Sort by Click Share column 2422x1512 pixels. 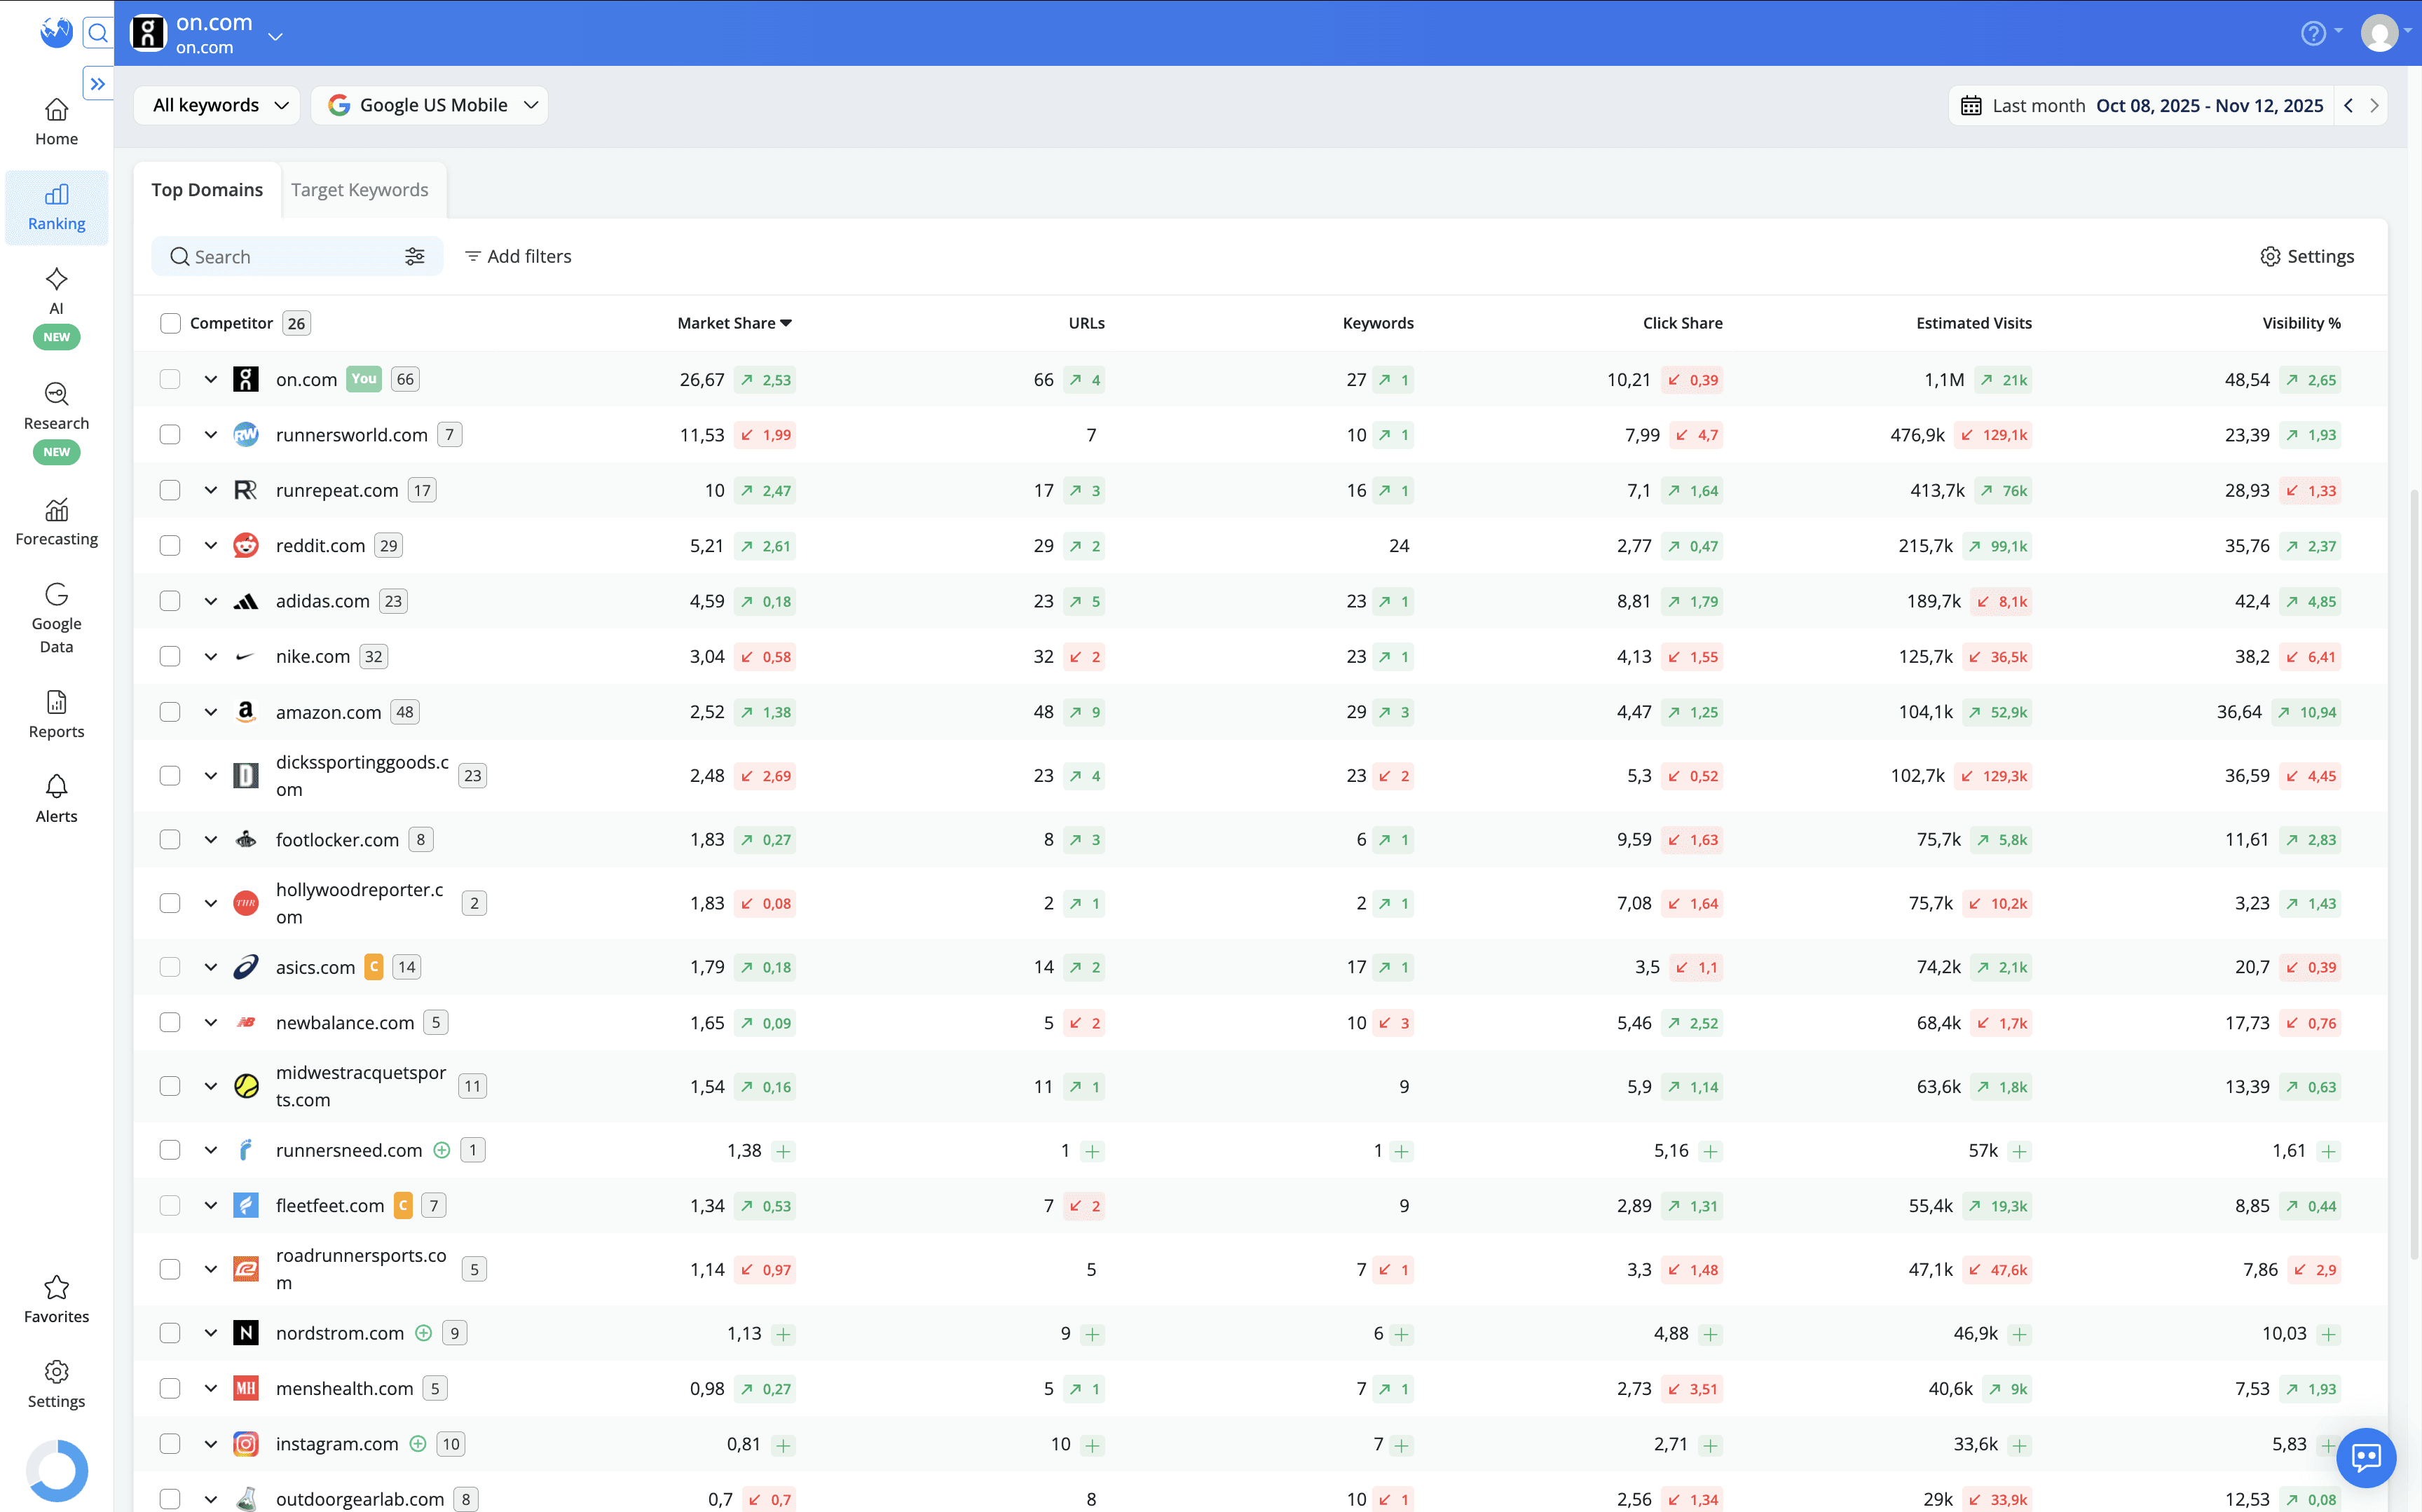[1682, 323]
